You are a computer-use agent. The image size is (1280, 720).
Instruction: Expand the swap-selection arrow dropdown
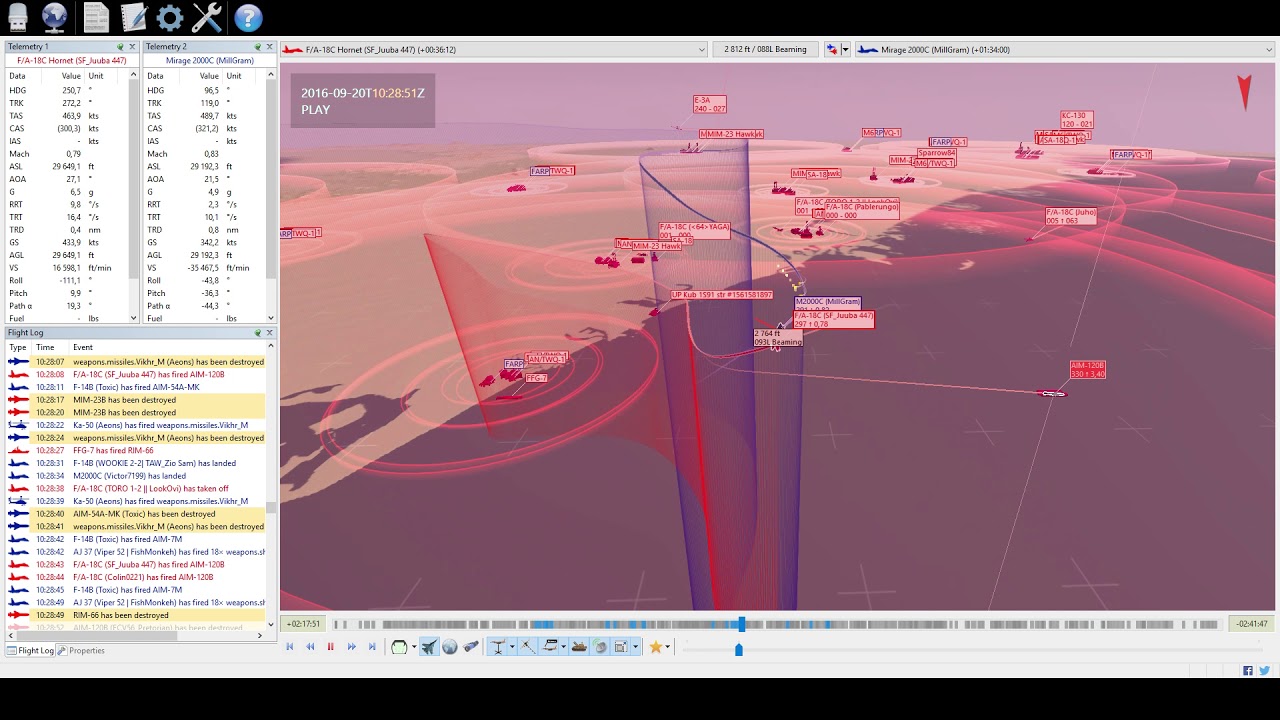click(845, 49)
